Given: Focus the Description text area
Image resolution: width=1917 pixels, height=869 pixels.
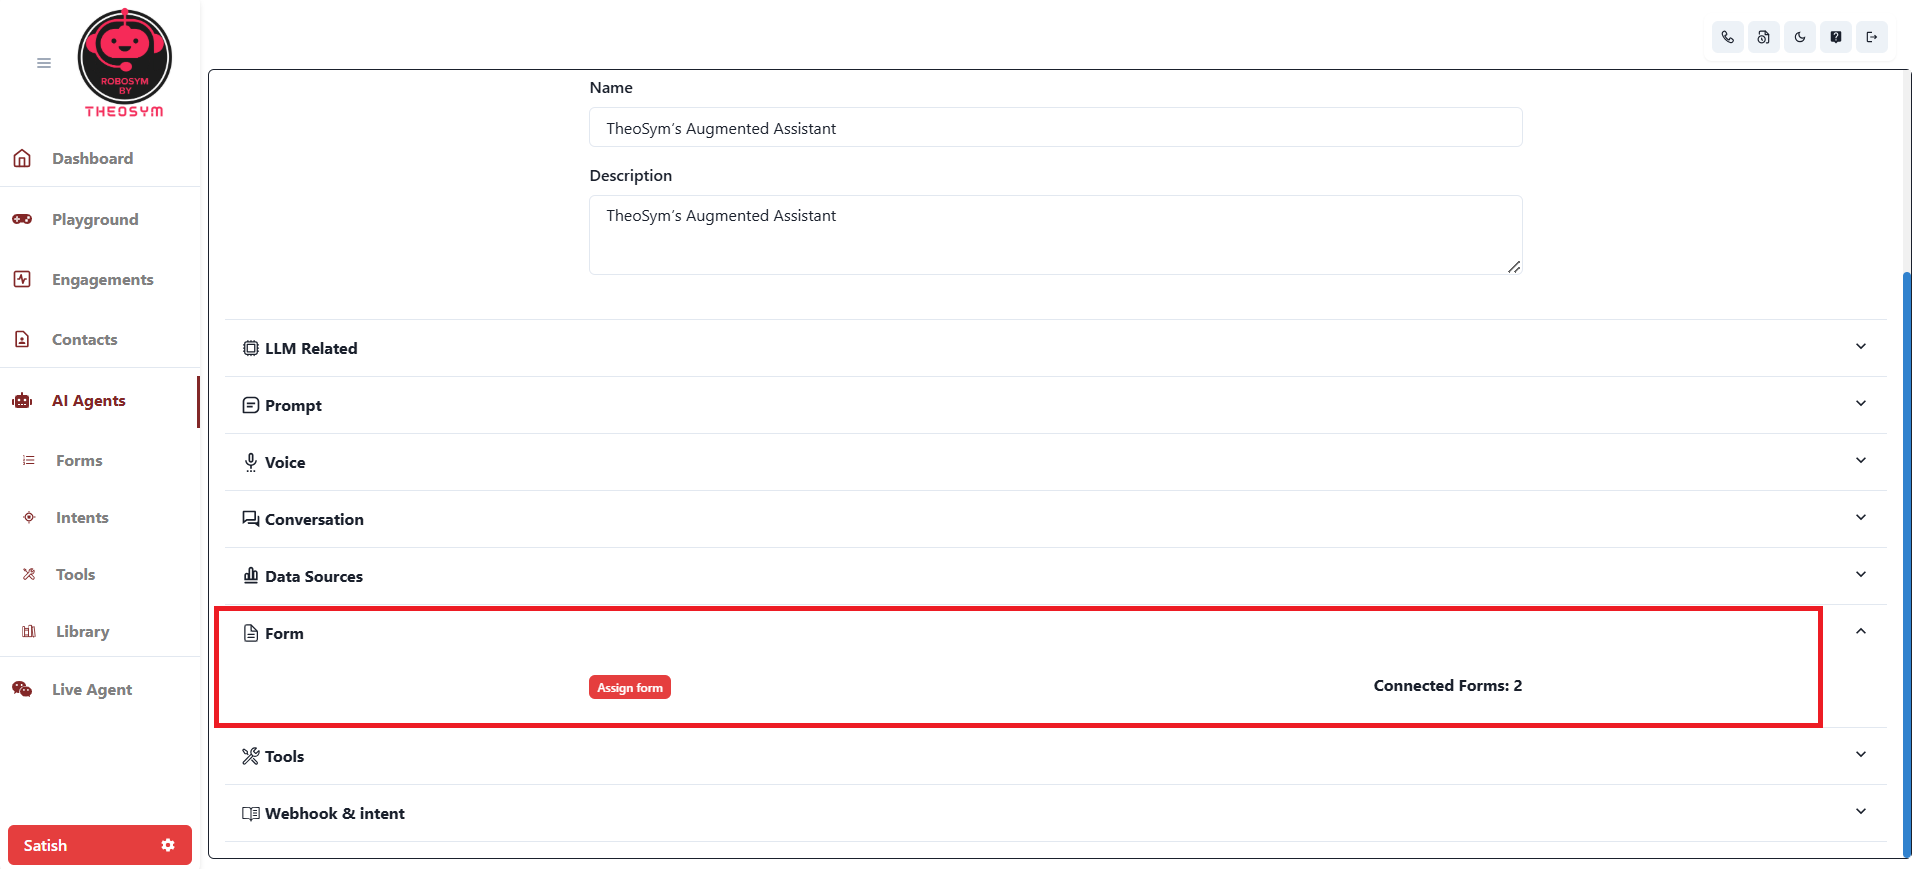Looking at the screenshot, I should click(1056, 235).
